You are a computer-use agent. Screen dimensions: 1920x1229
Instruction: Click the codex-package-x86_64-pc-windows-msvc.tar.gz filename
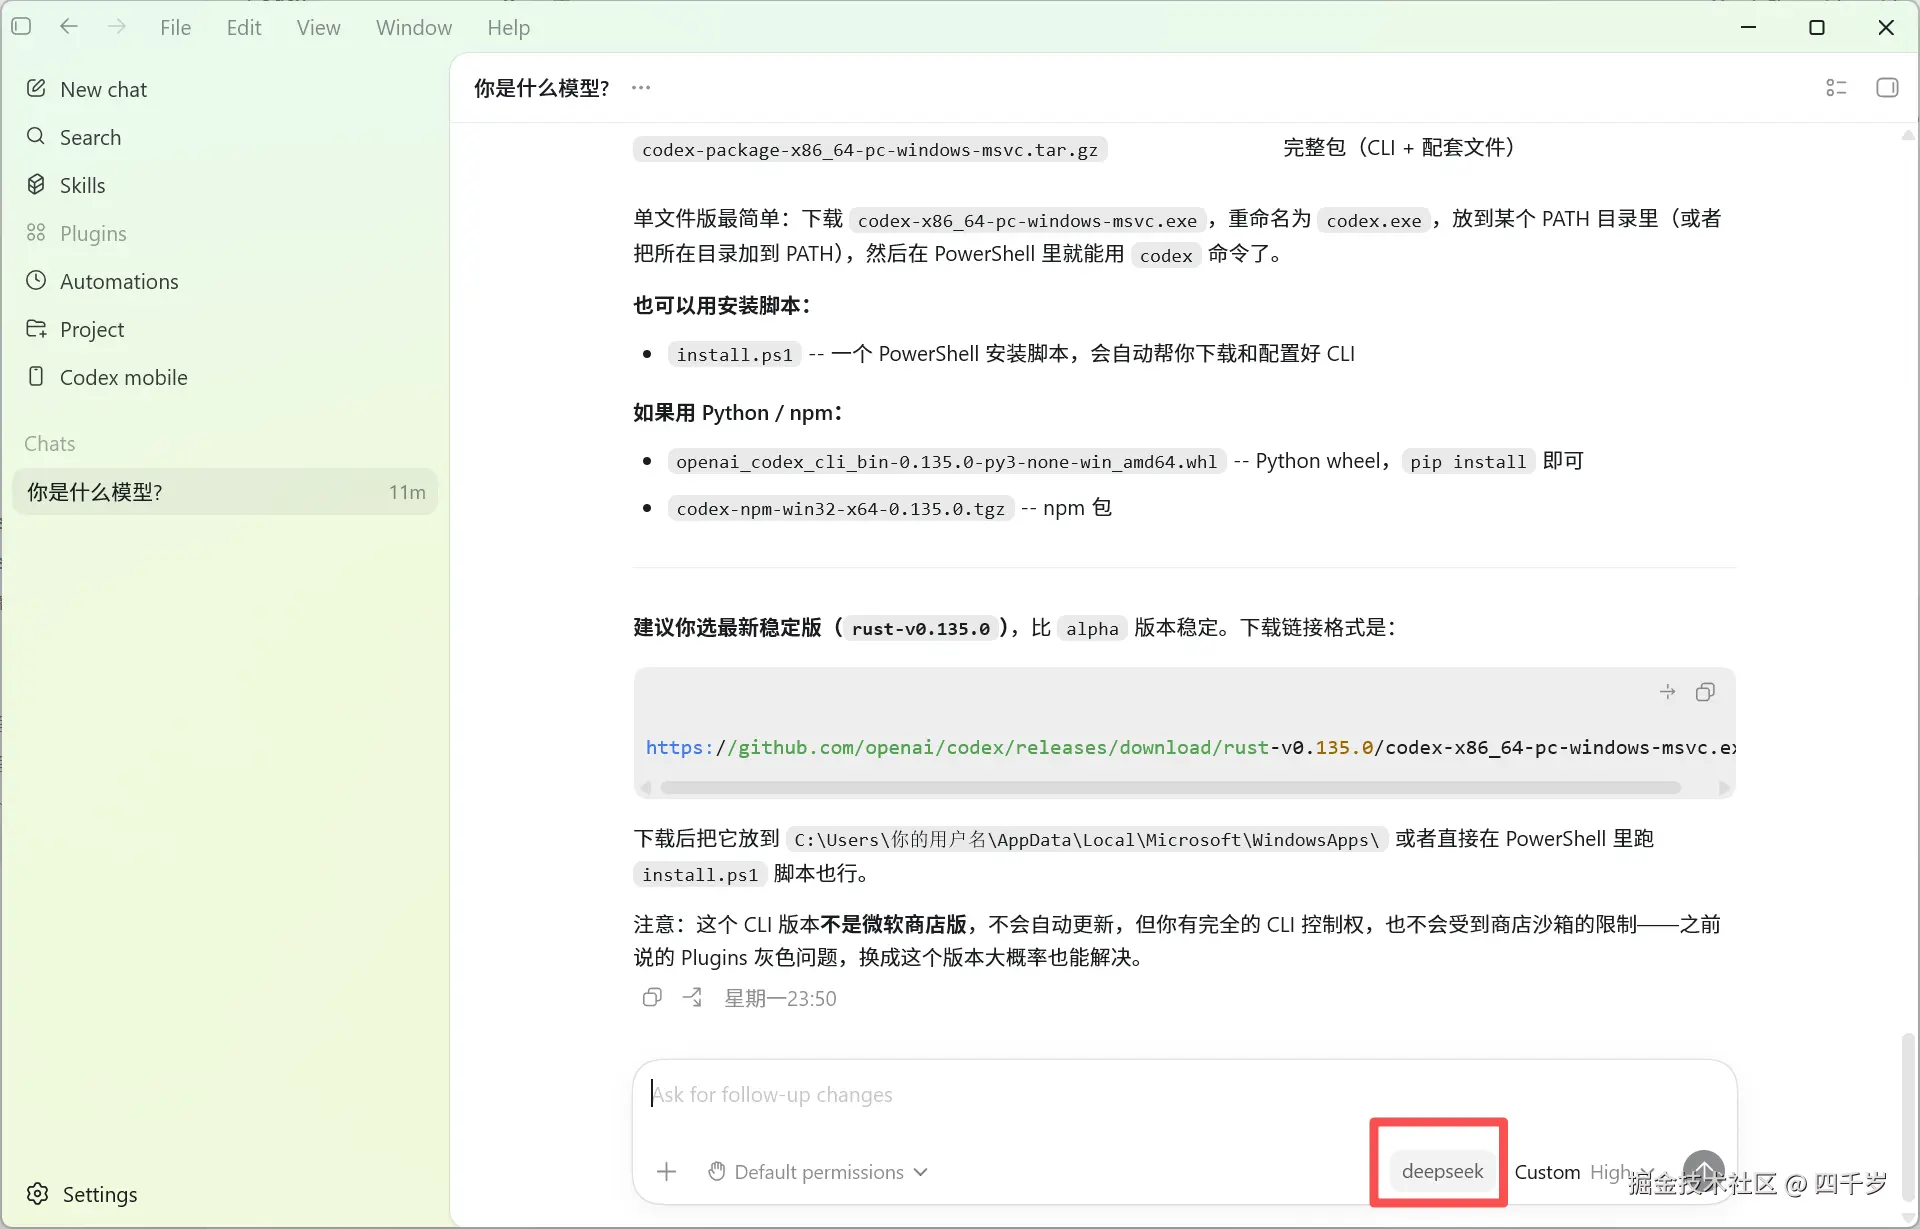click(x=870, y=150)
